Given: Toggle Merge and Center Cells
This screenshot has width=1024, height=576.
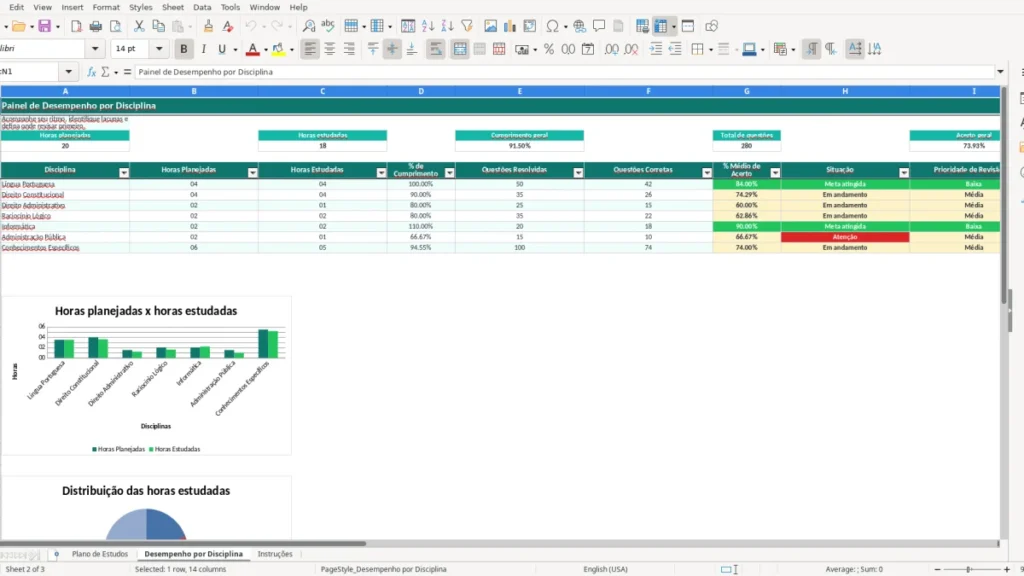Looking at the screenshot, I should 460,49.
